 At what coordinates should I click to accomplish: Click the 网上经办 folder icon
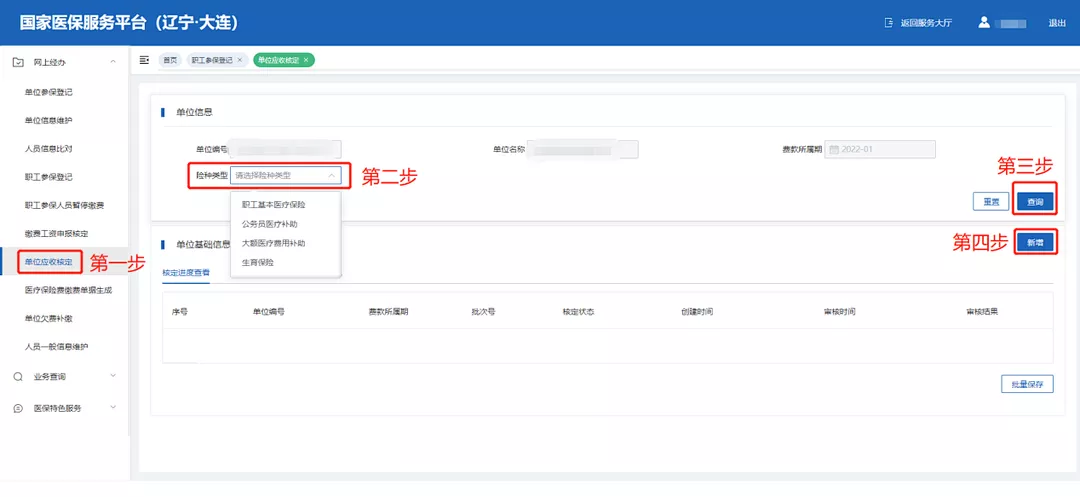pyautogui.click(x=18, y=62)
